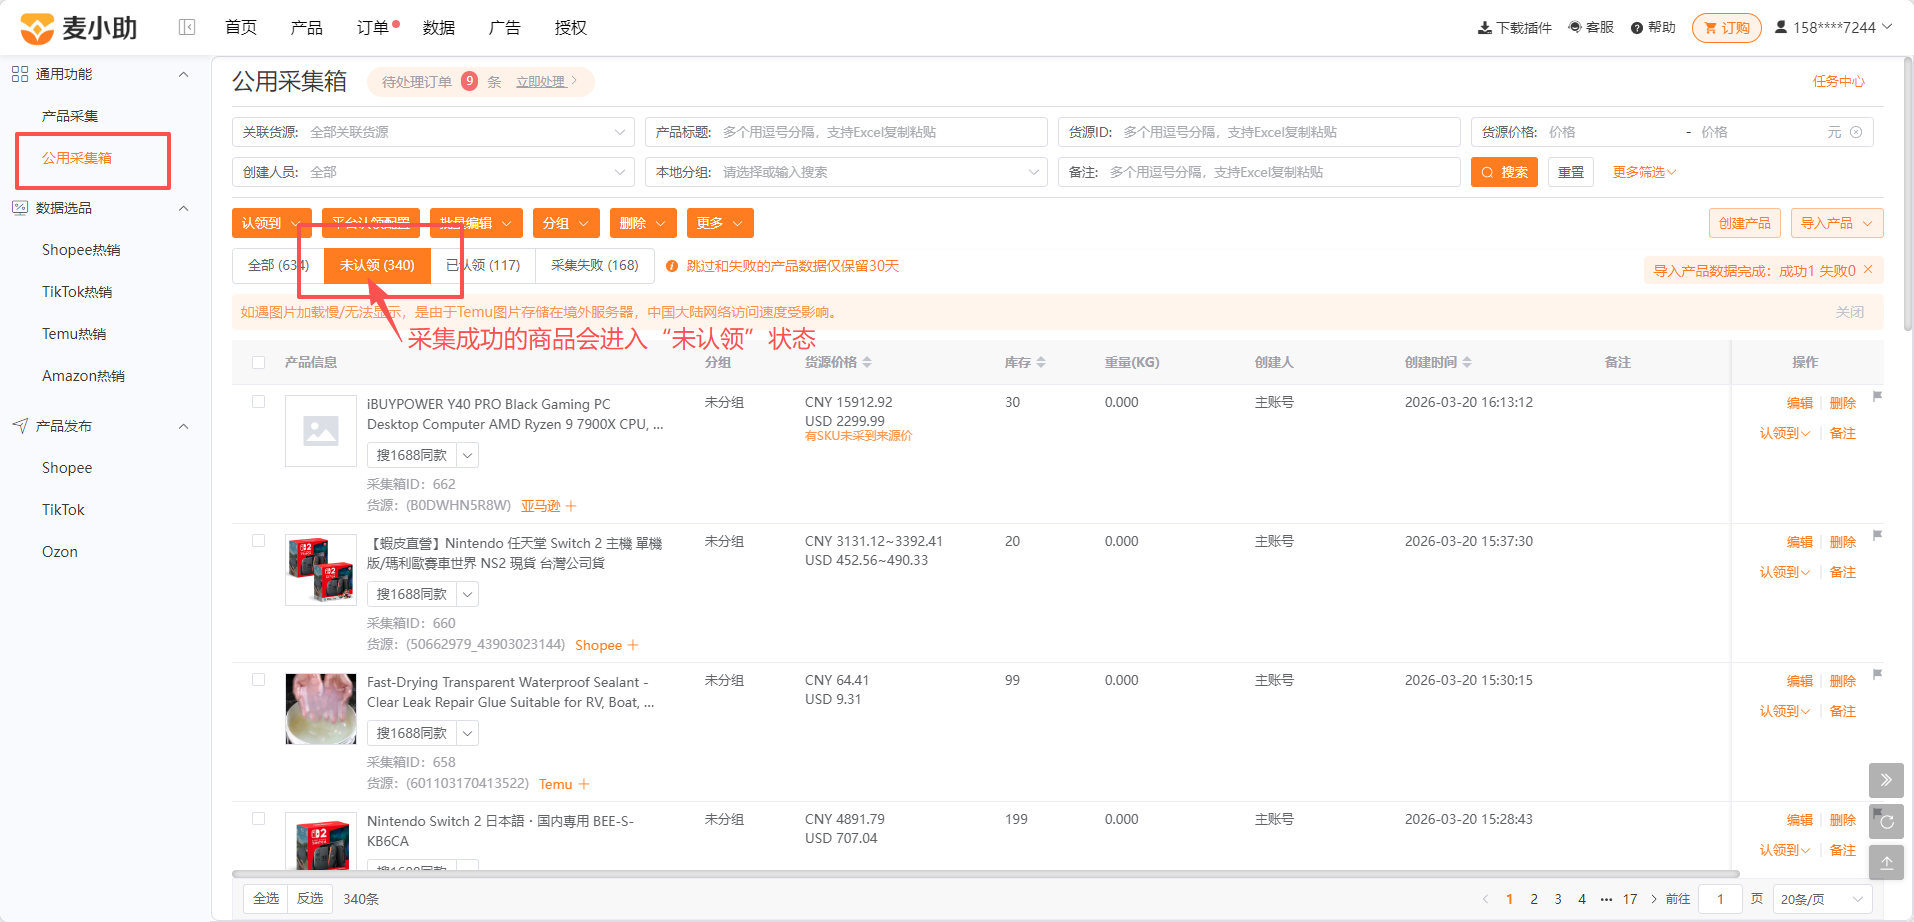Add source with plus next to Shopee link
Viewport: 1914px width, 922px height.
point(633,645)
